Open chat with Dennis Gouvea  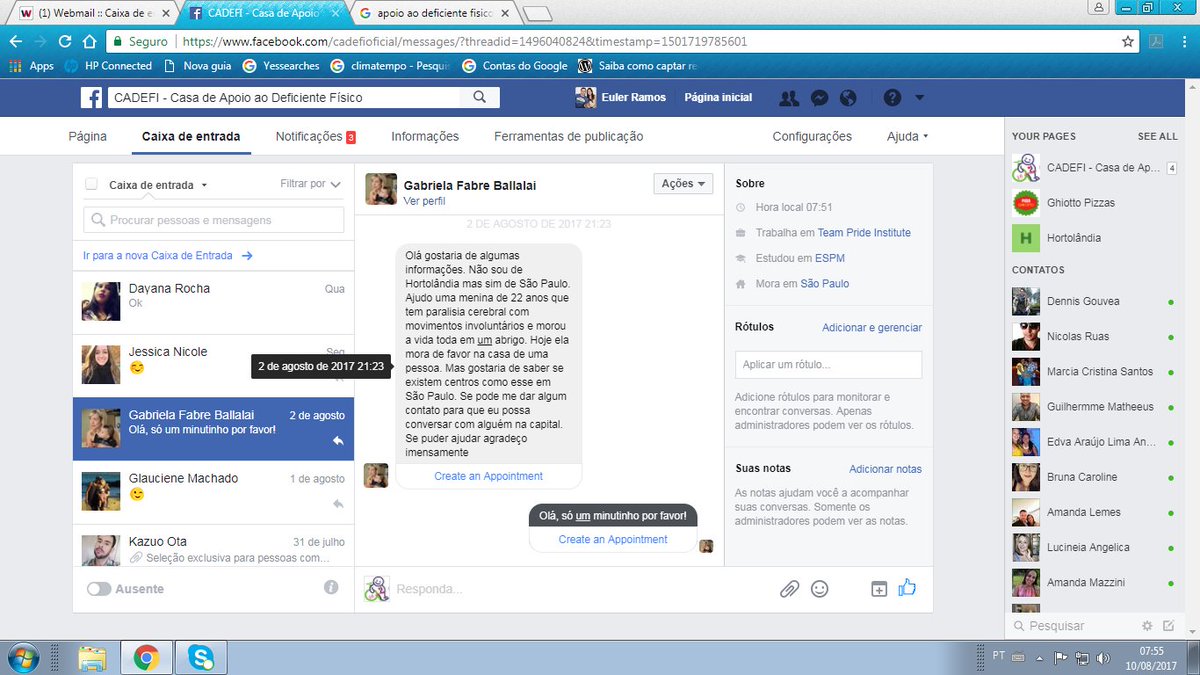(1094, 301)
